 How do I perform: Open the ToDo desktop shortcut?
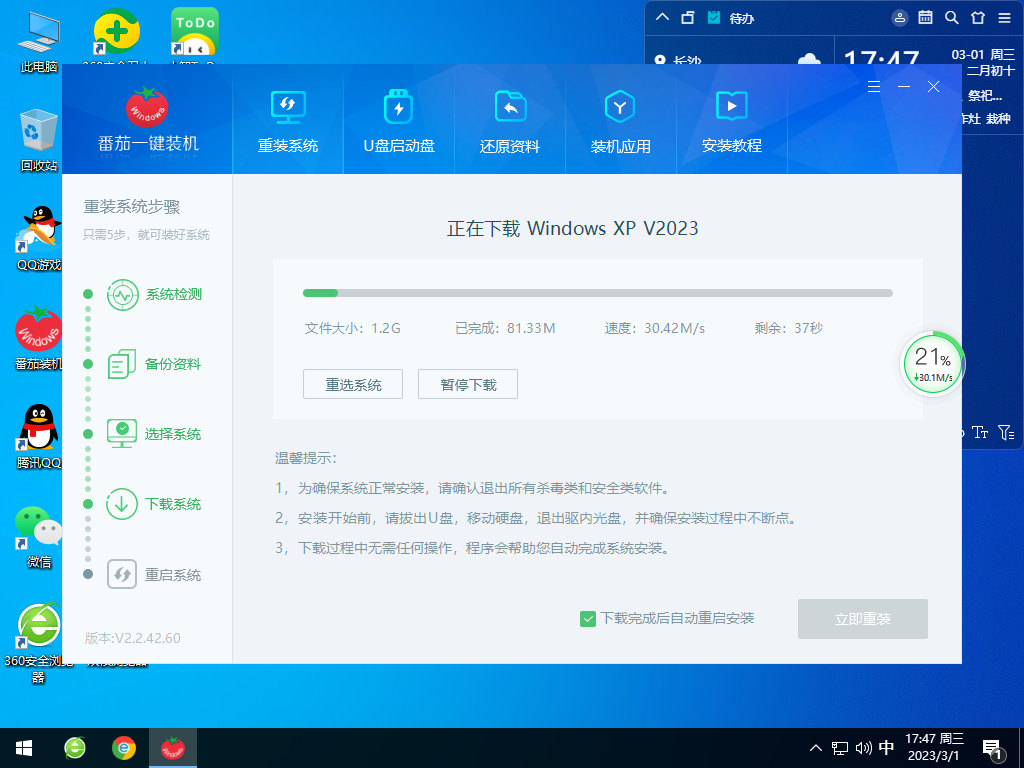click(x=194, y=37)
